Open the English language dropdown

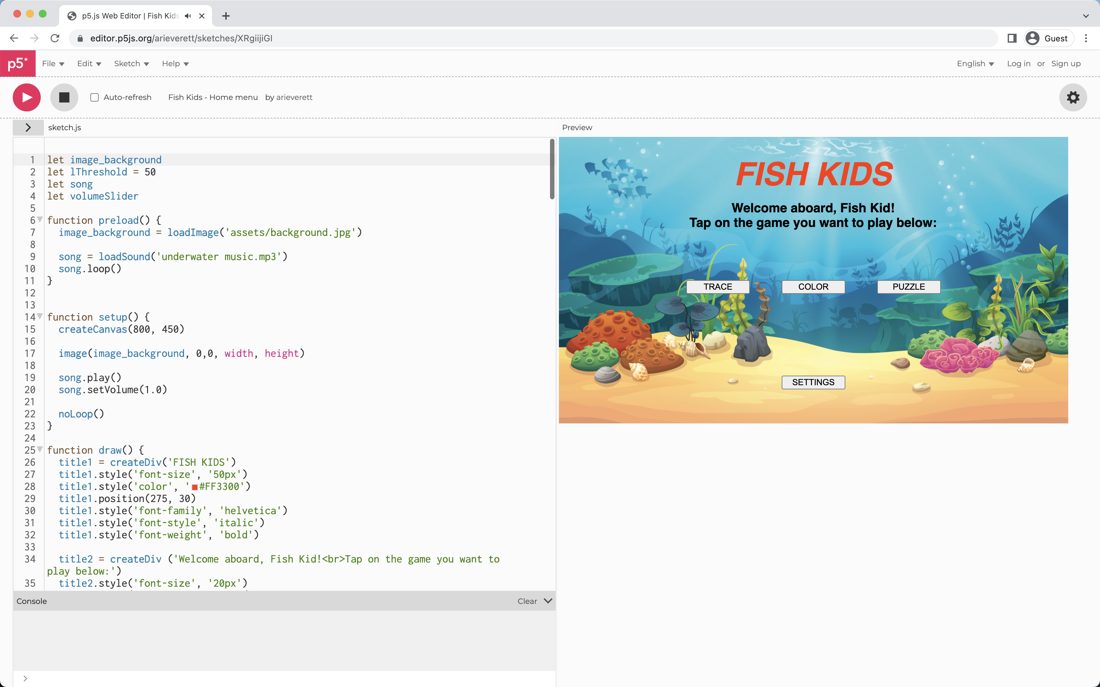click(975, 63)
